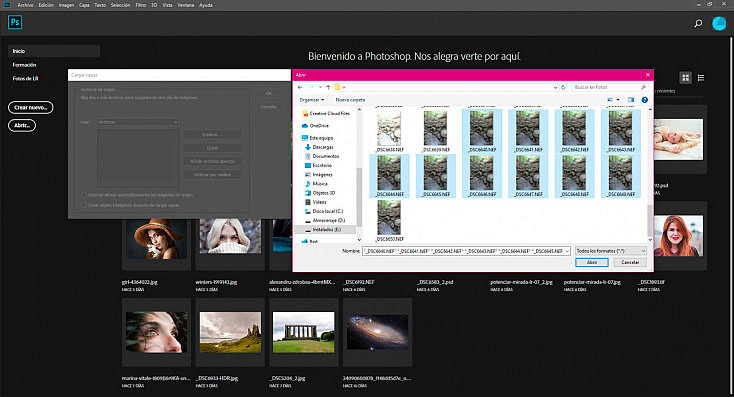Select Disco local (C:) drive

coord(324,211)
